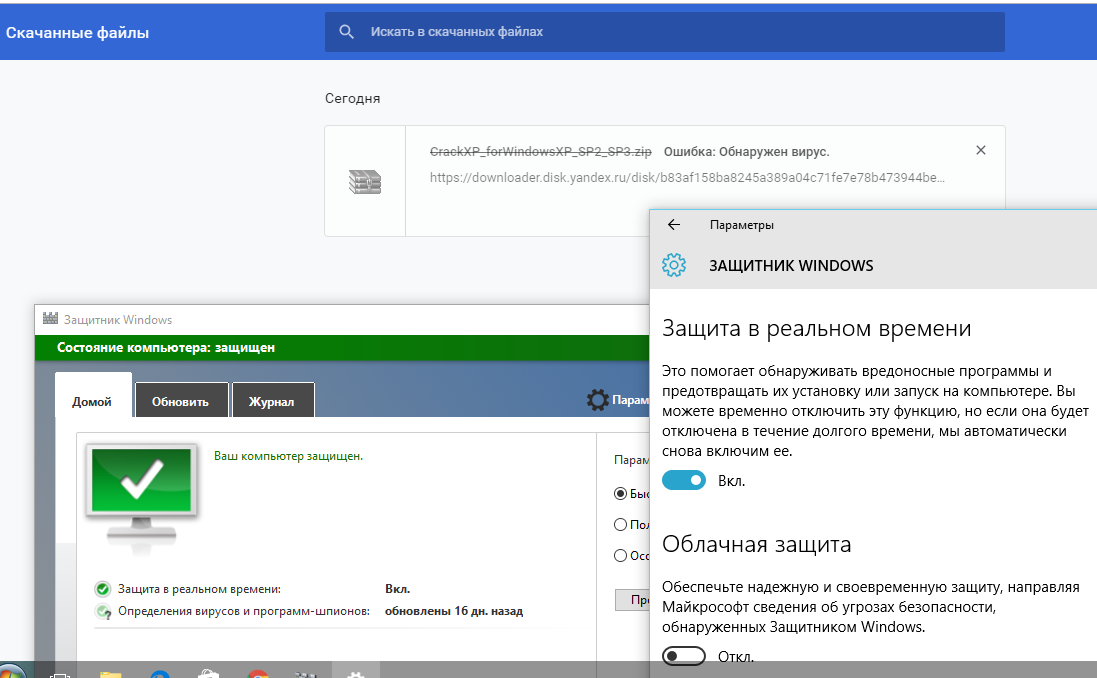Screen dimensions: 1097x678
Task: Click the status icon beside "Определения вирусов"
Action: pyautogui.click(x=103, y=612)
